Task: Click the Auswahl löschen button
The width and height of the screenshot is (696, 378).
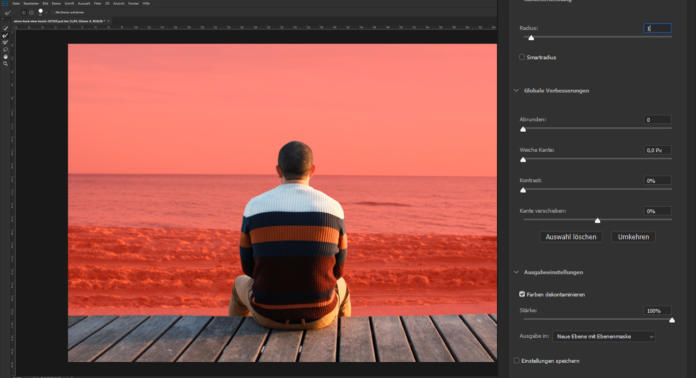Action: (571, 237)
